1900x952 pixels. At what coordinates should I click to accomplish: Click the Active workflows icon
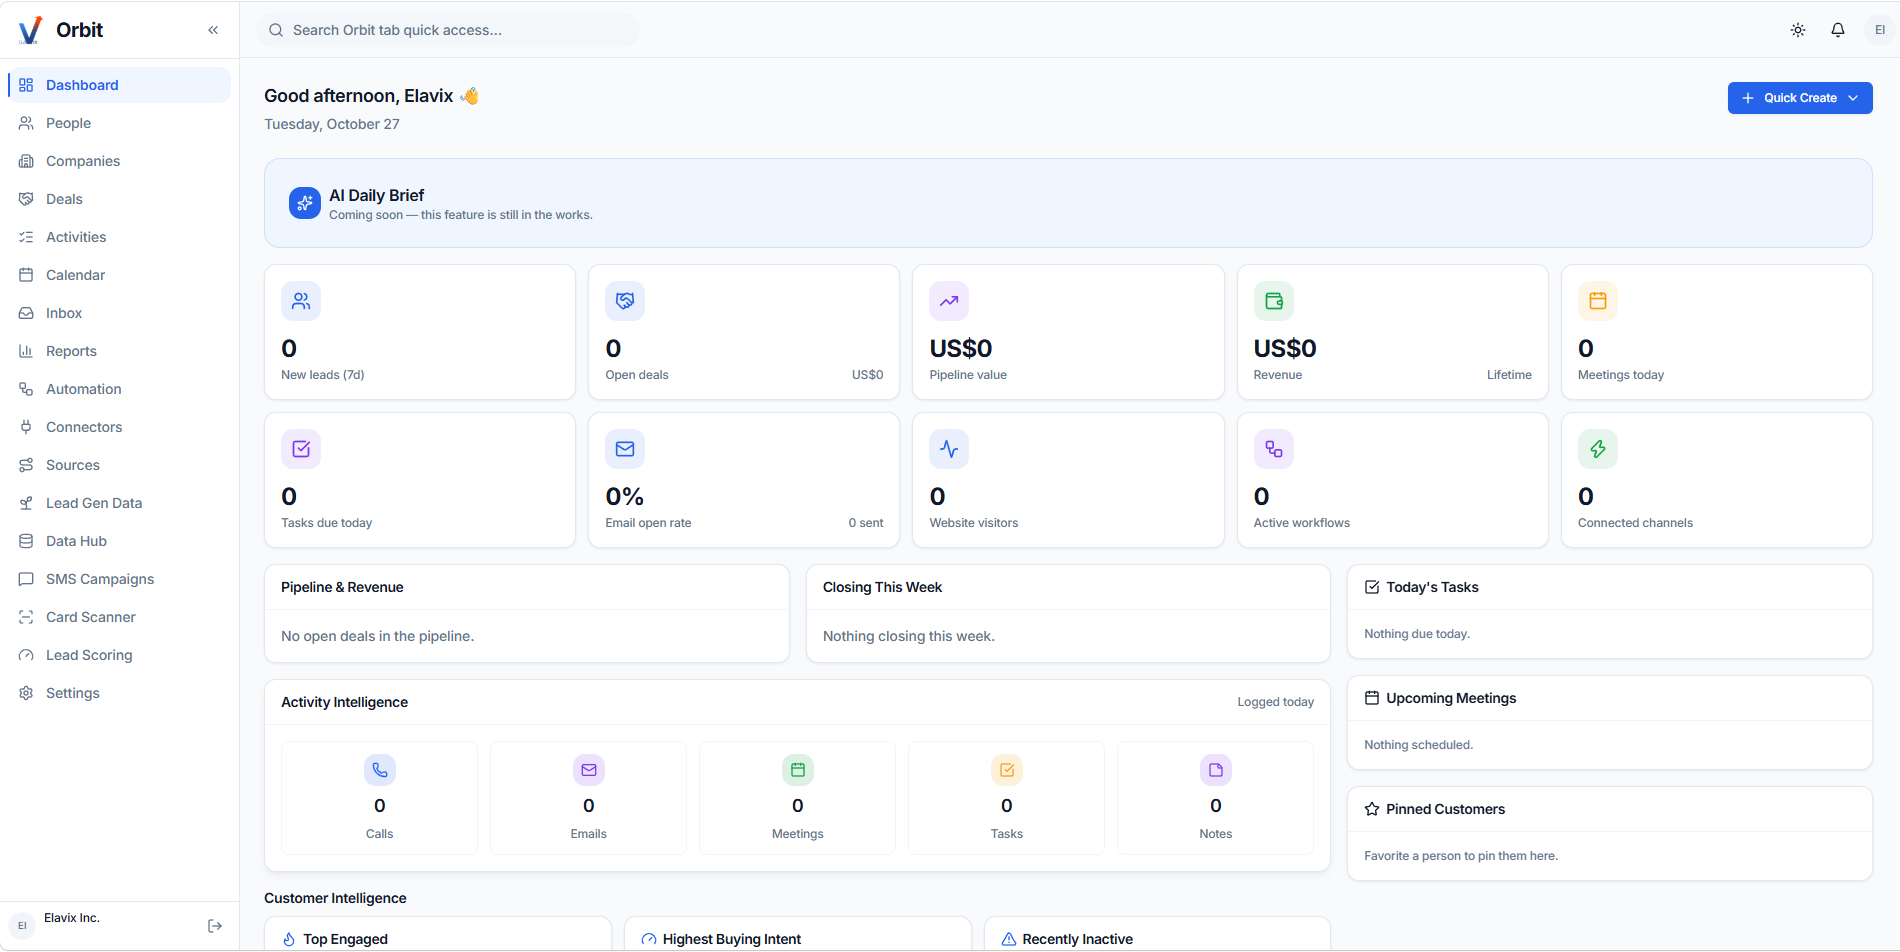tap(1274, 449)
